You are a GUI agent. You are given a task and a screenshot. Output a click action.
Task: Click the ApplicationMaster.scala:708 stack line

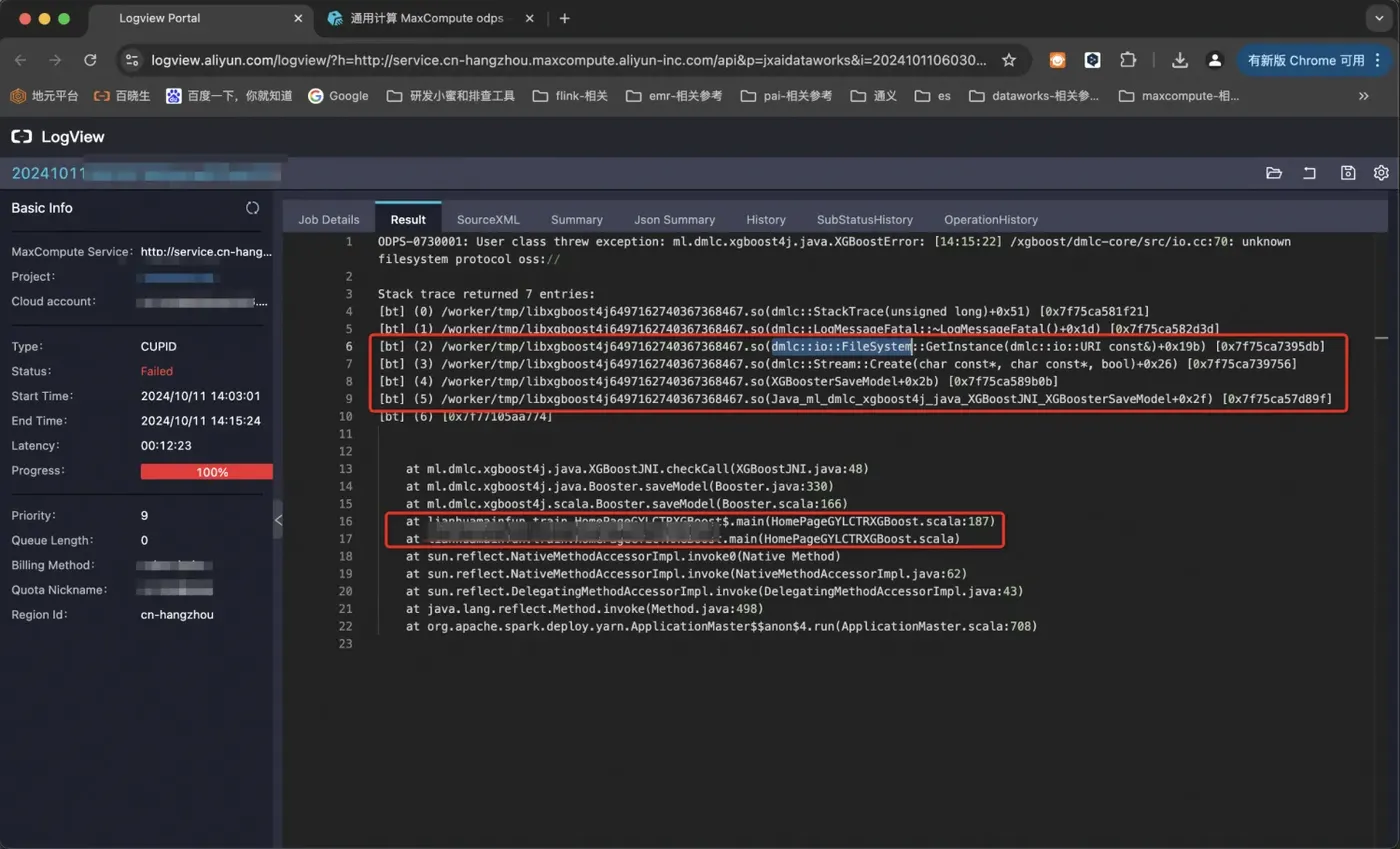pyautogui.click(x=721, y=626)
